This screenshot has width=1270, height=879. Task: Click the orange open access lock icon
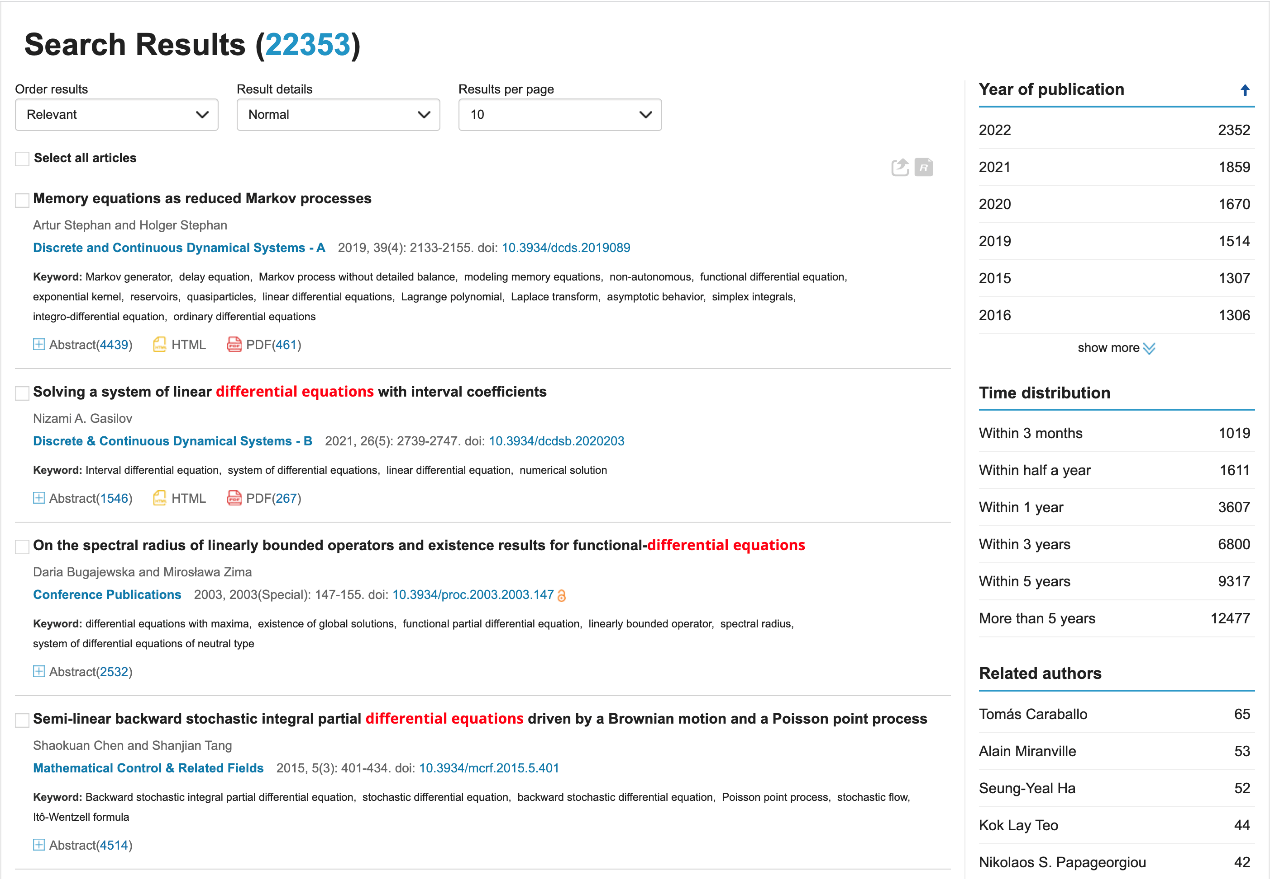coord(562,596)
